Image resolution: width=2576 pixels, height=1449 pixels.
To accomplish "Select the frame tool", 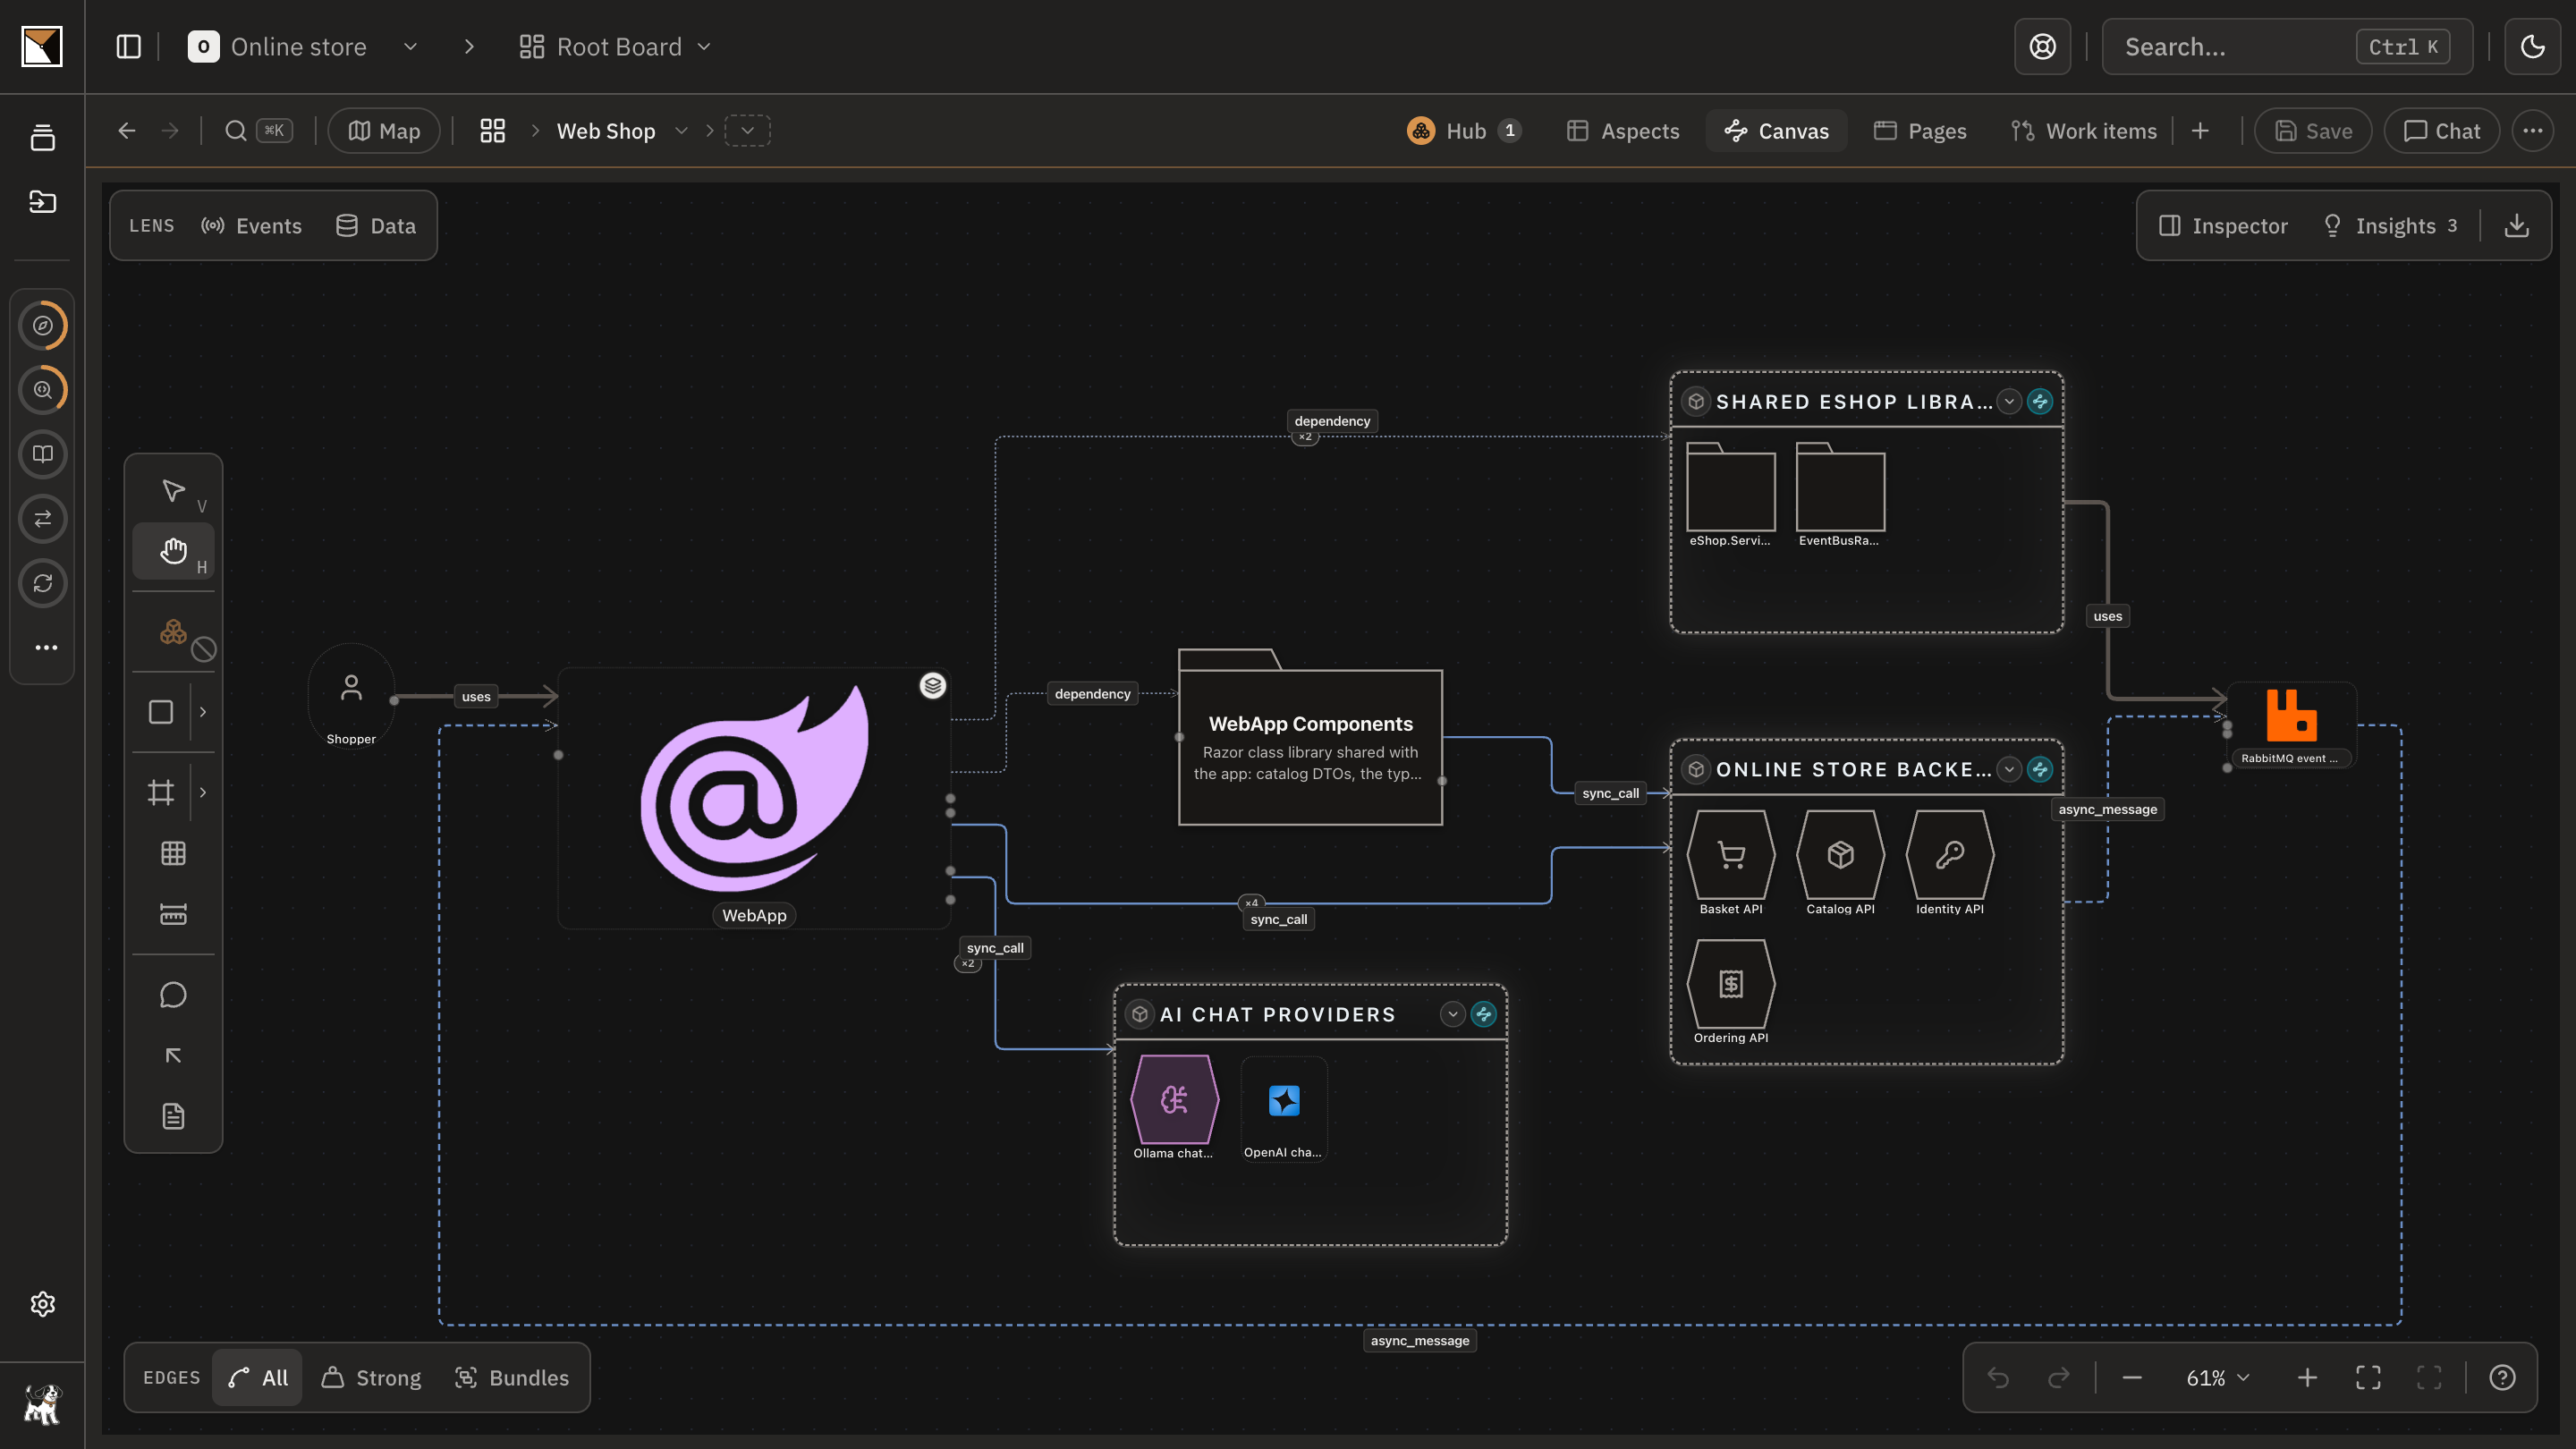I will (x=161, y=793).
